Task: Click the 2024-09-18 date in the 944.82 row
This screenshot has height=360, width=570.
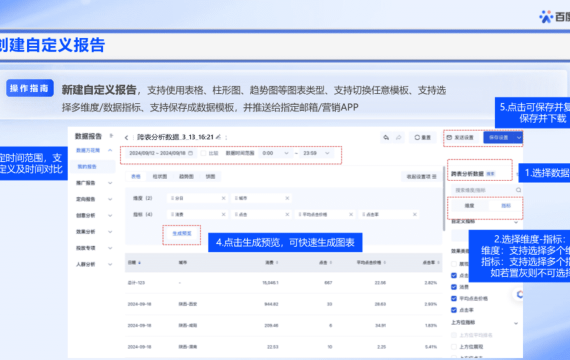Action: coord(139,304)
